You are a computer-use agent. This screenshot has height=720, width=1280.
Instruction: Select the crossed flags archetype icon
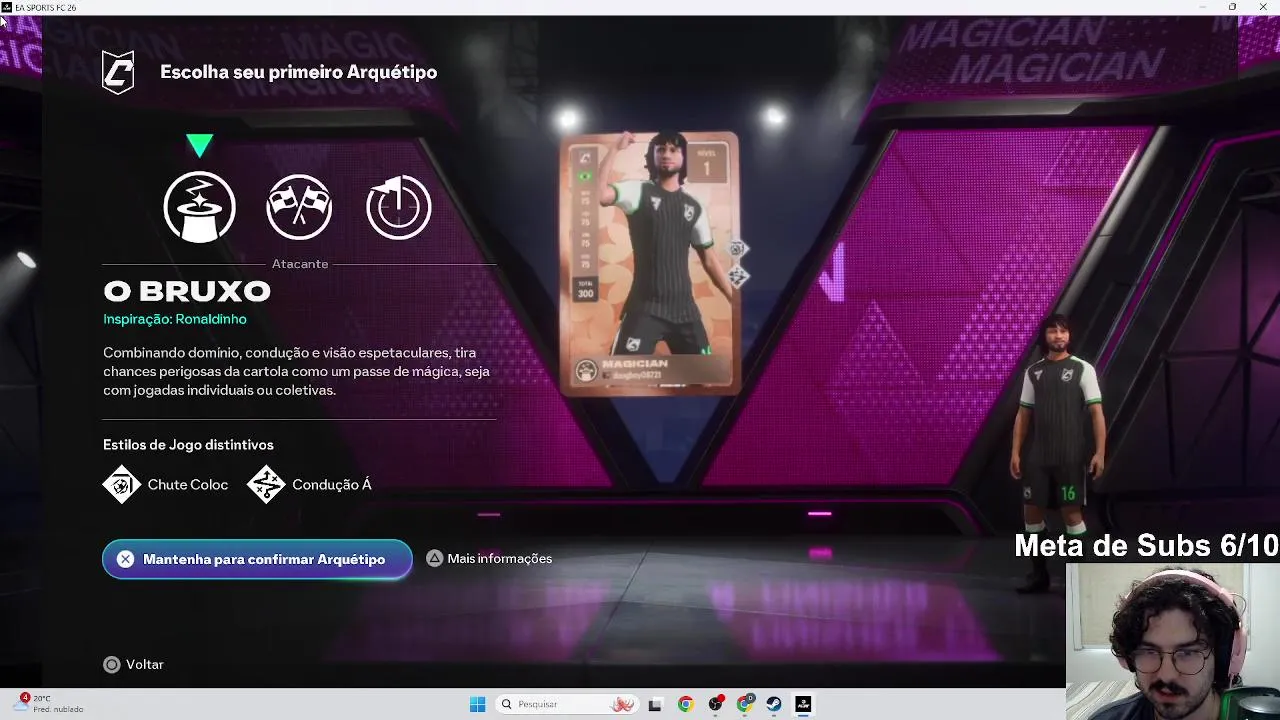(x=299, y=207)
